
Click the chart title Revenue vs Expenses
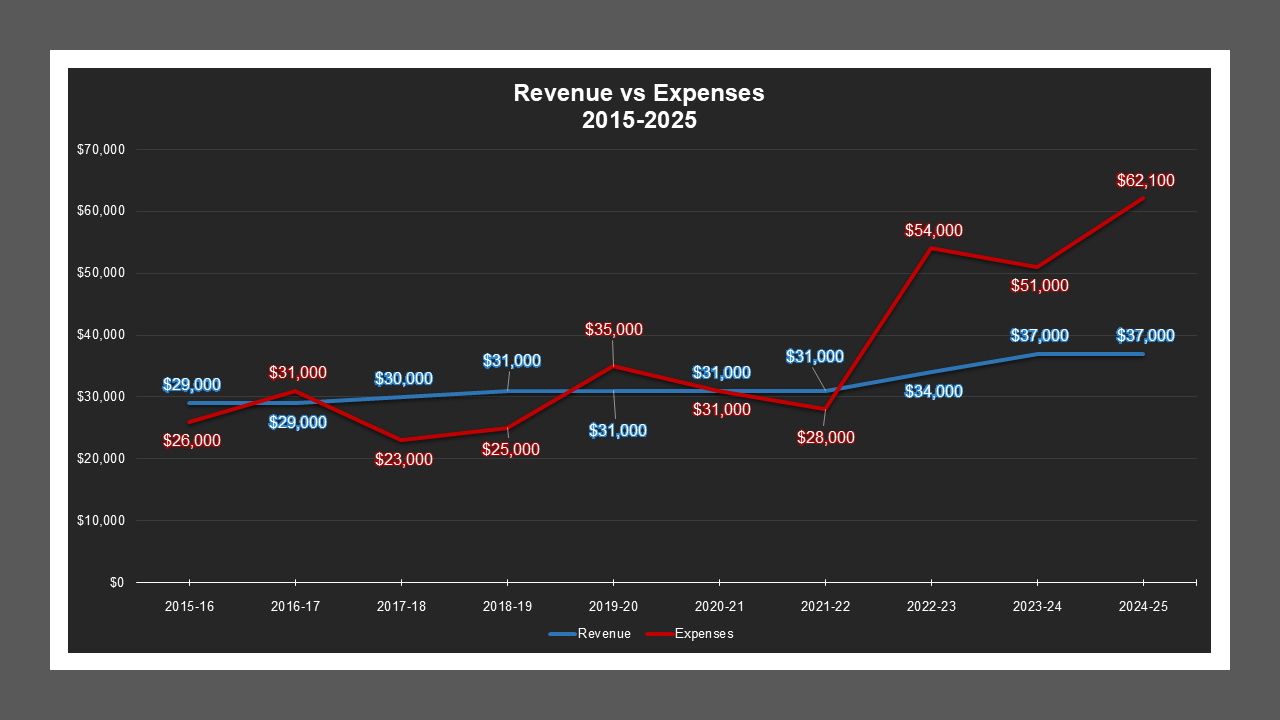coord(638,93)
